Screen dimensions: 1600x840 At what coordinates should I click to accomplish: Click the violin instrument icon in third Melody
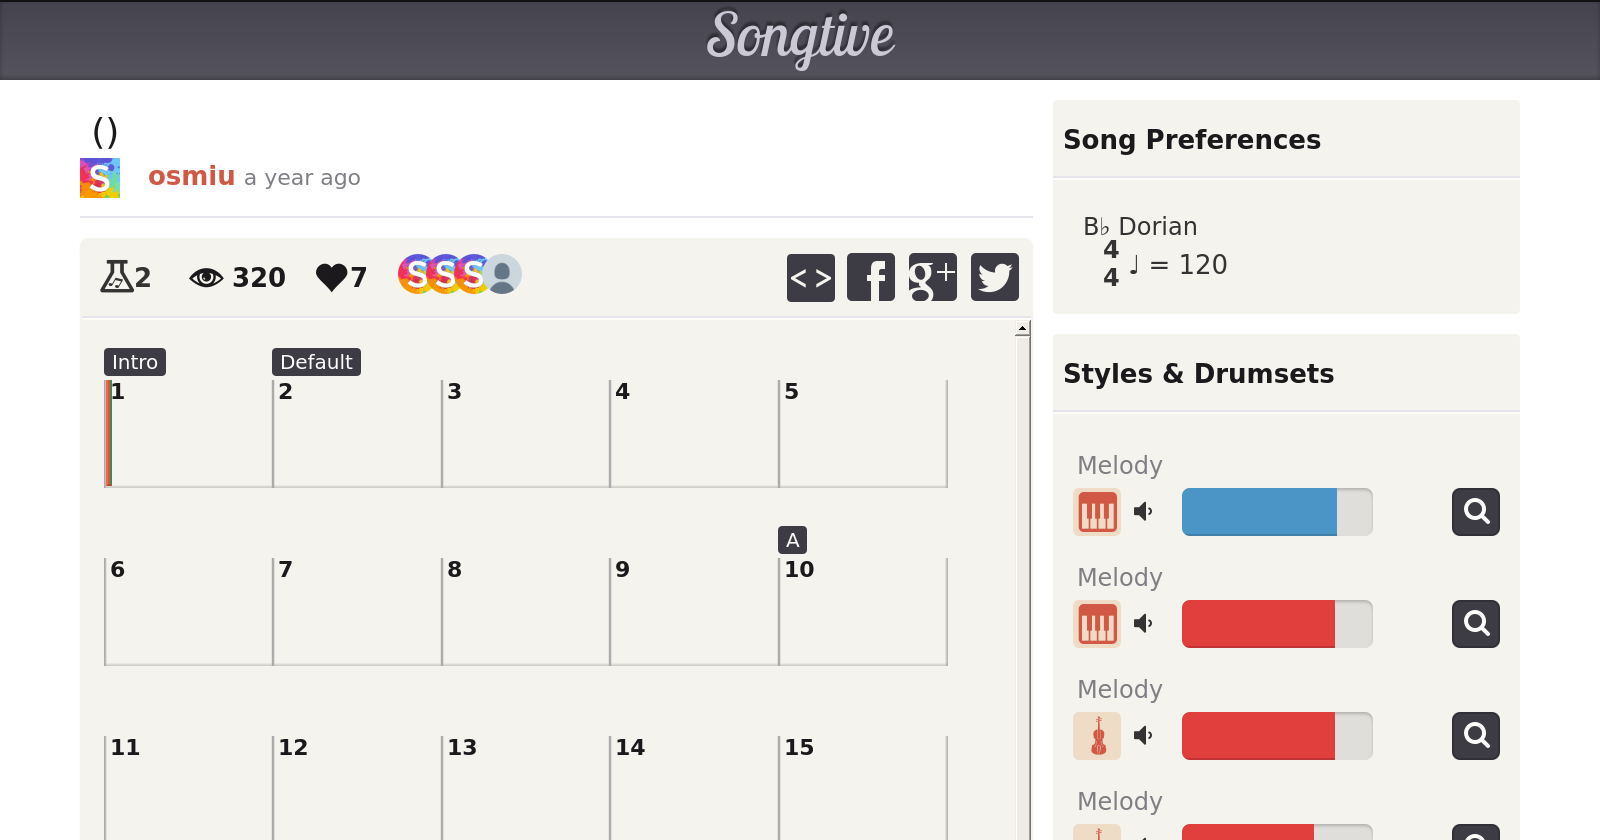(1097, 736)
